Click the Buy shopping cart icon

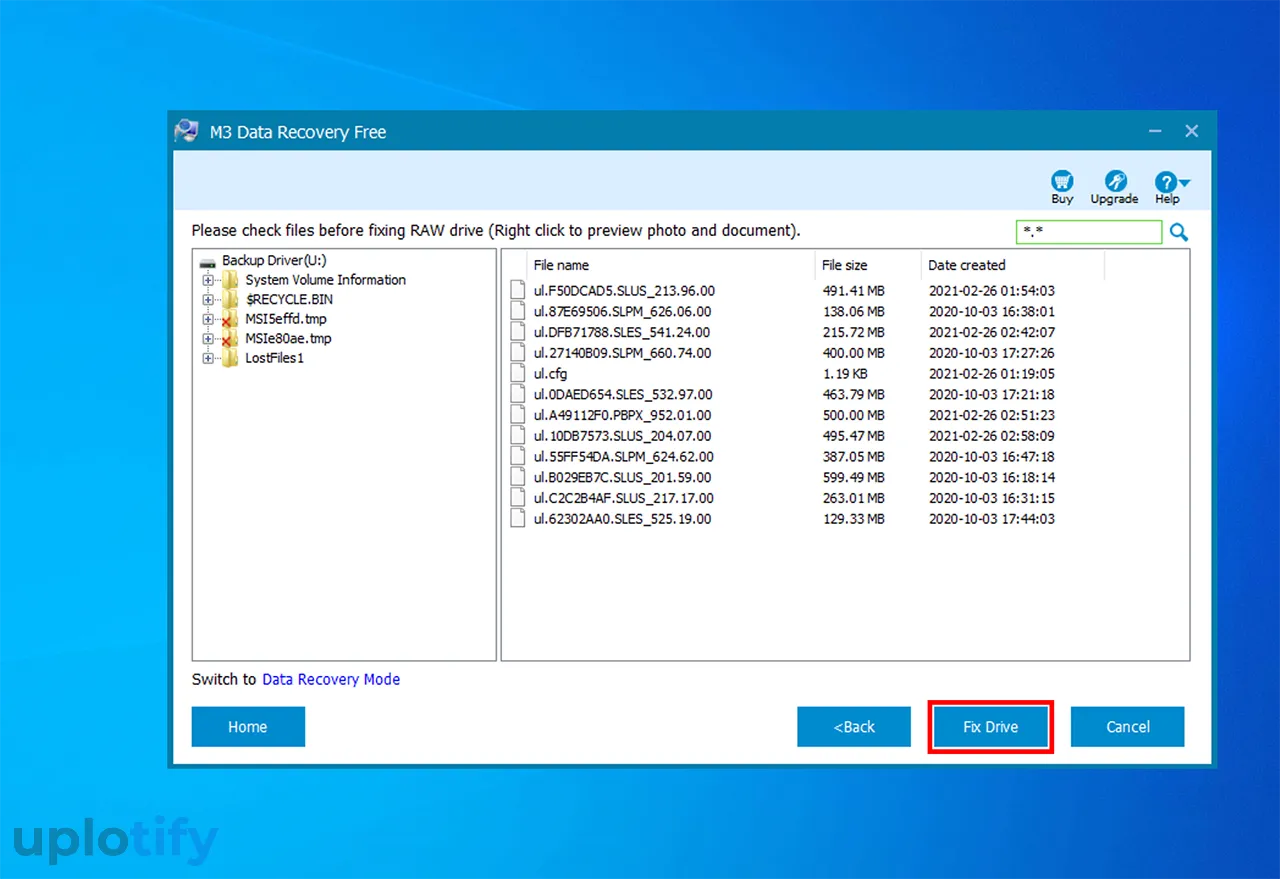[x=1062, y=181]
